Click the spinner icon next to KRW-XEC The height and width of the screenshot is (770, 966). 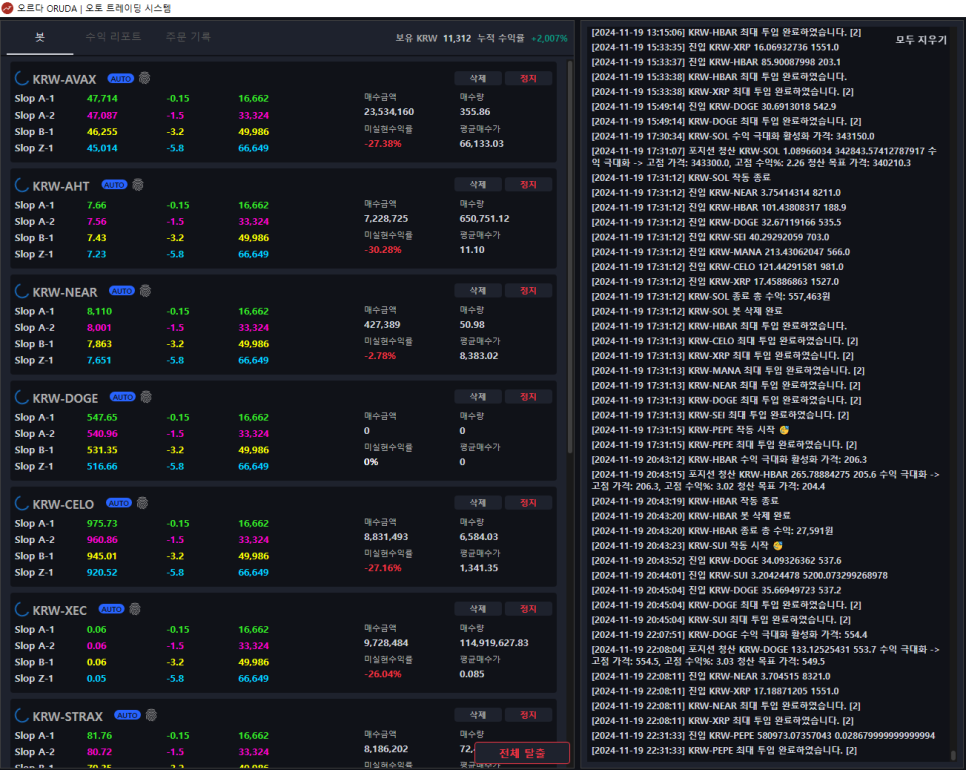22,609
